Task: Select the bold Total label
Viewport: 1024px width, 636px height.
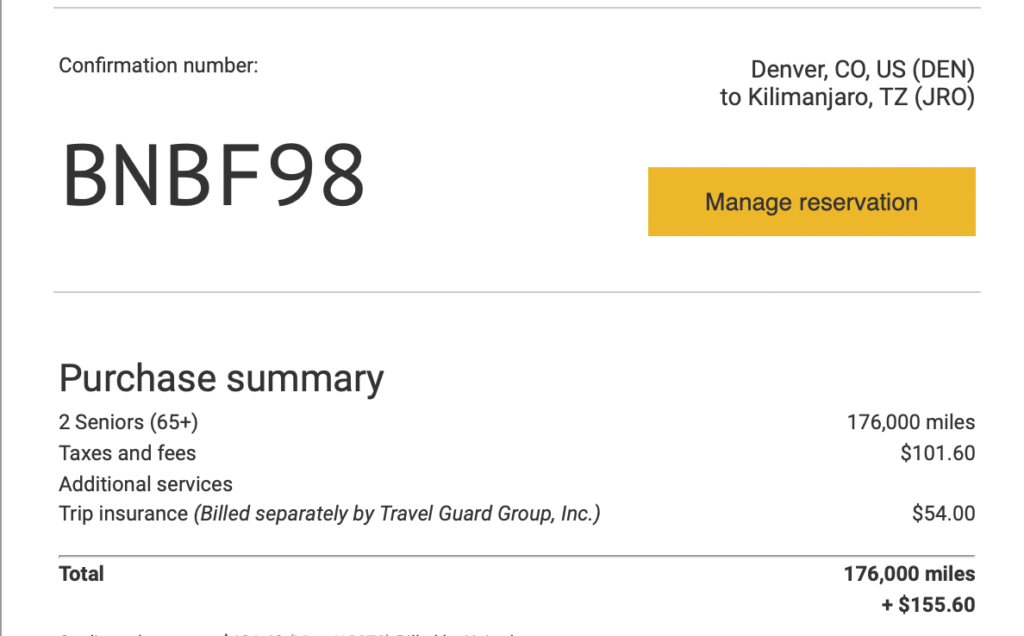Action: click(81, 574)
